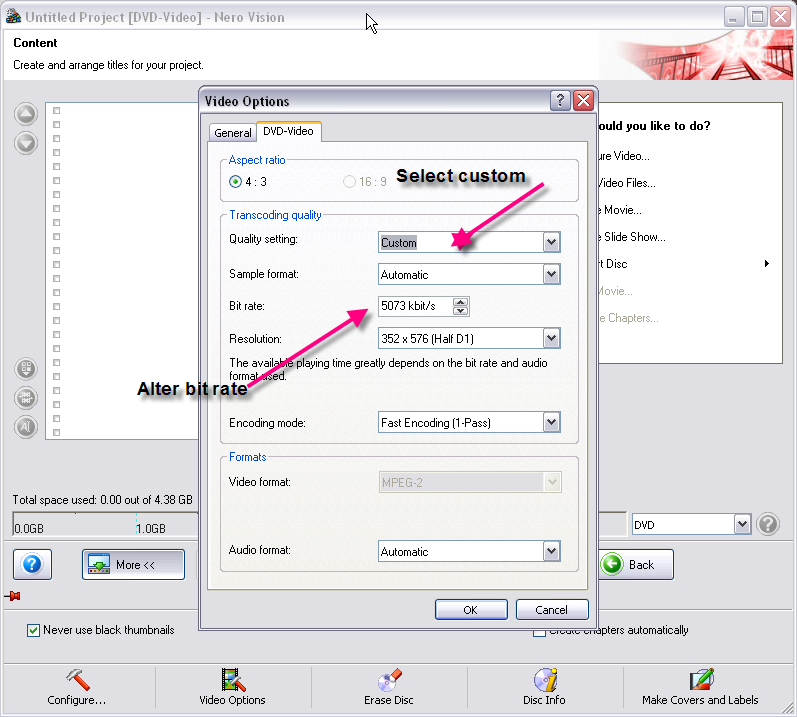This screenshot has width=797, height=717.
Task: Open the Resolution dropdown
Action: 551,338
